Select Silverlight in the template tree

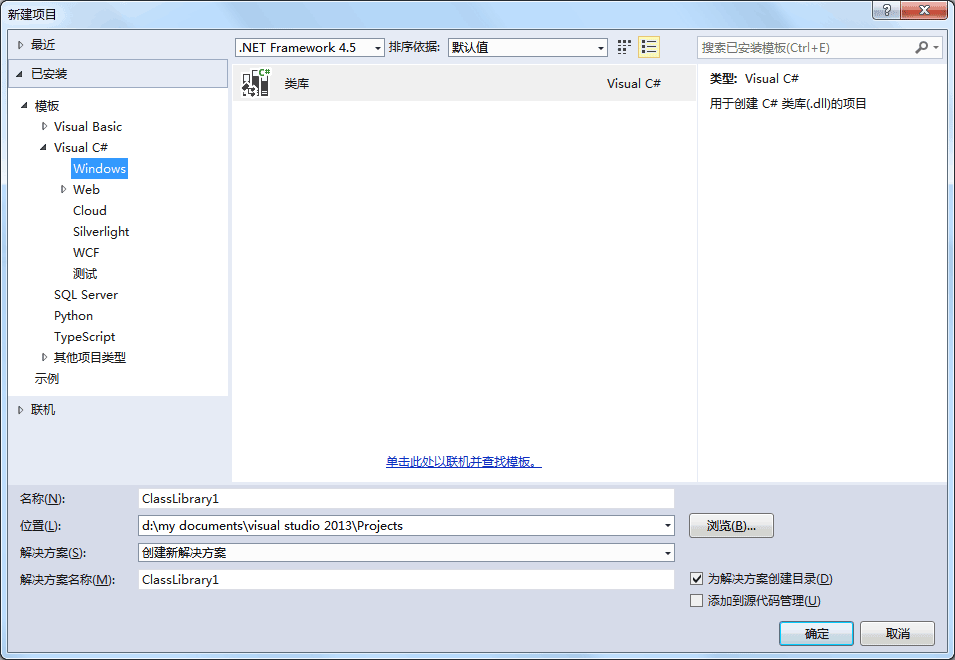[101, 232]
